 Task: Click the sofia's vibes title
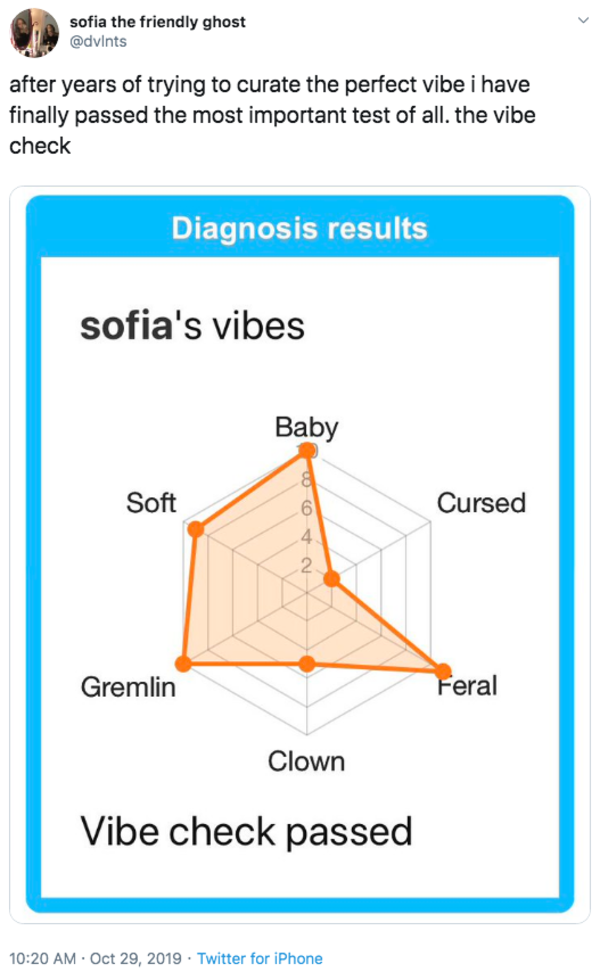pos(192,326)
